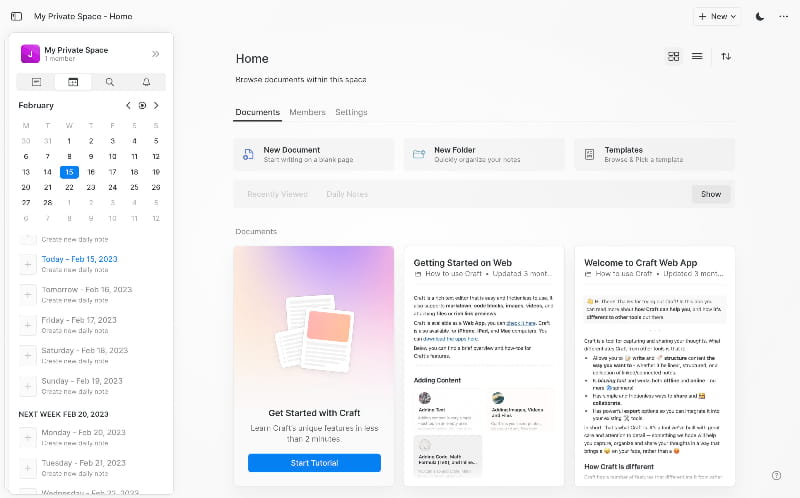This screenshot has width=800, height=498.
Task: Toggle the sidebar panel icon in the top bar
Action: tap(16, 16)
